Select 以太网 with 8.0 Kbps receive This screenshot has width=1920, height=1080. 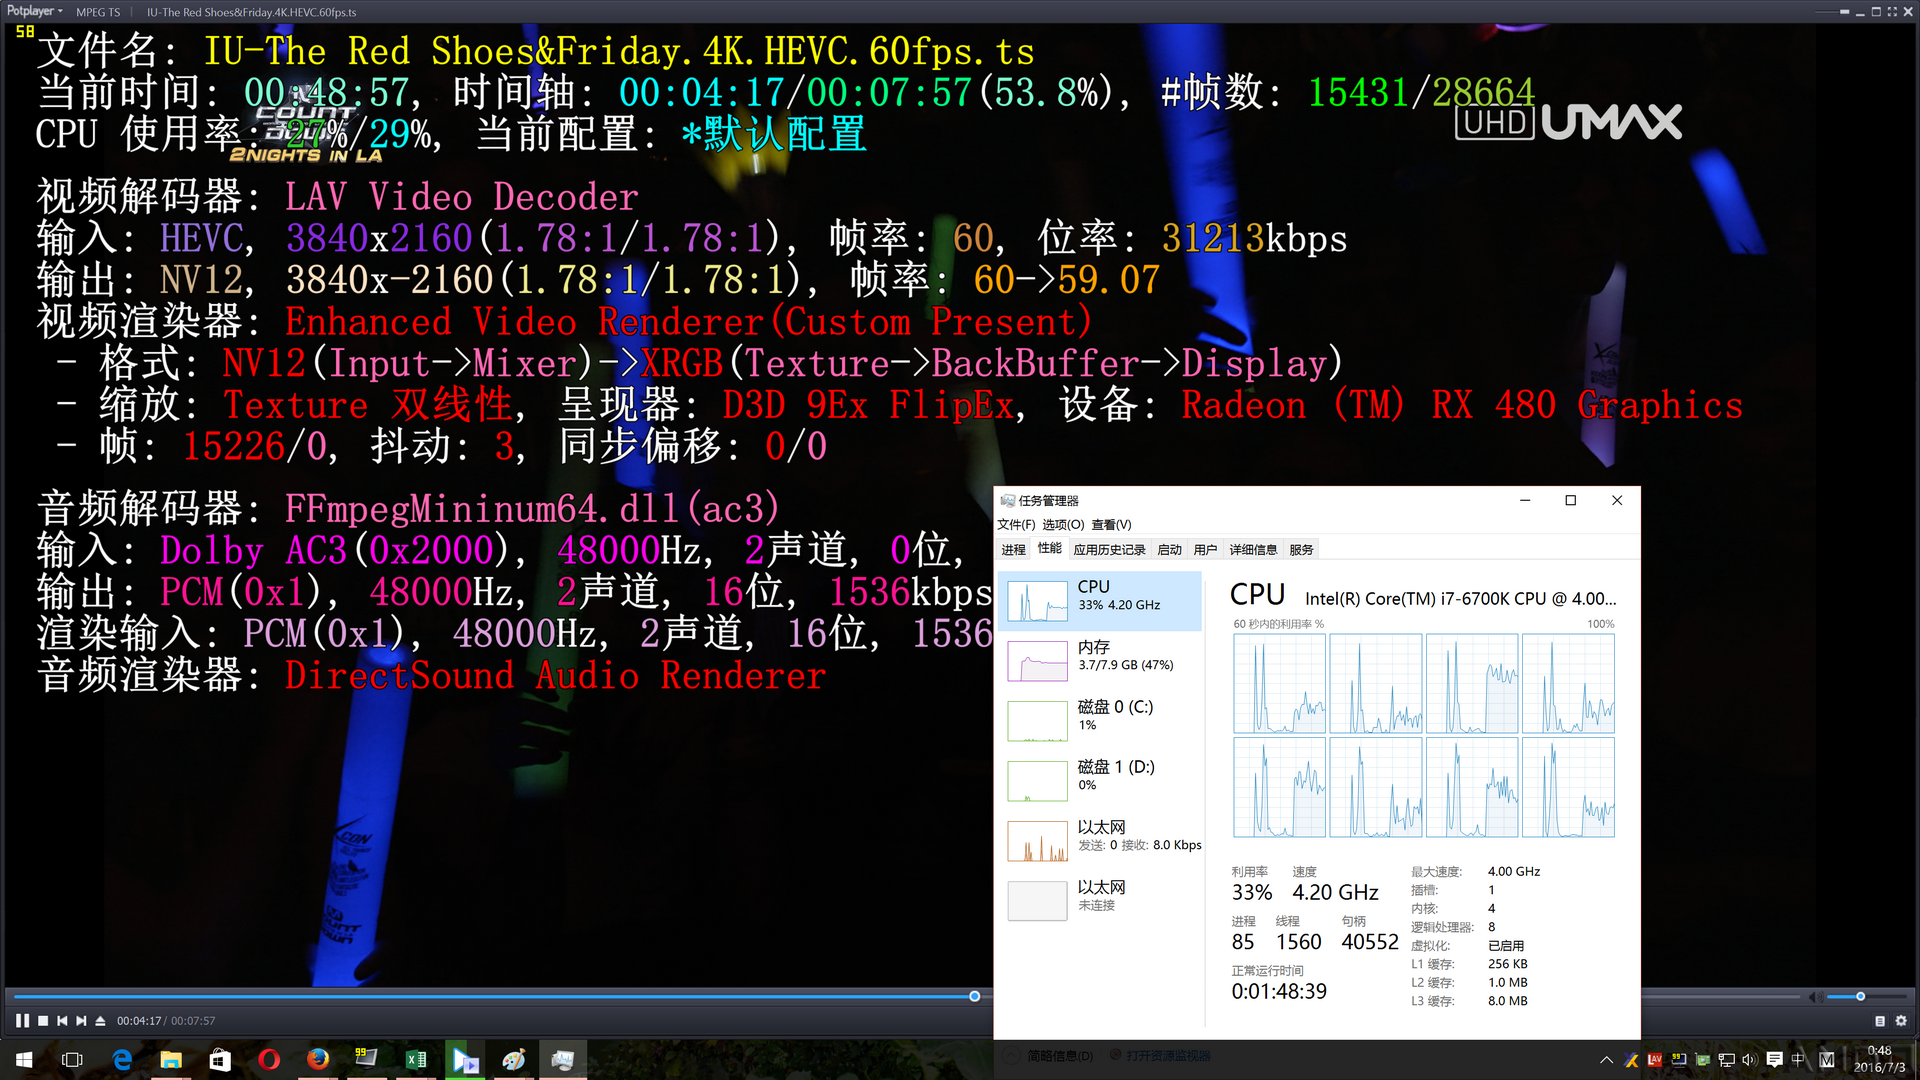1100,841
